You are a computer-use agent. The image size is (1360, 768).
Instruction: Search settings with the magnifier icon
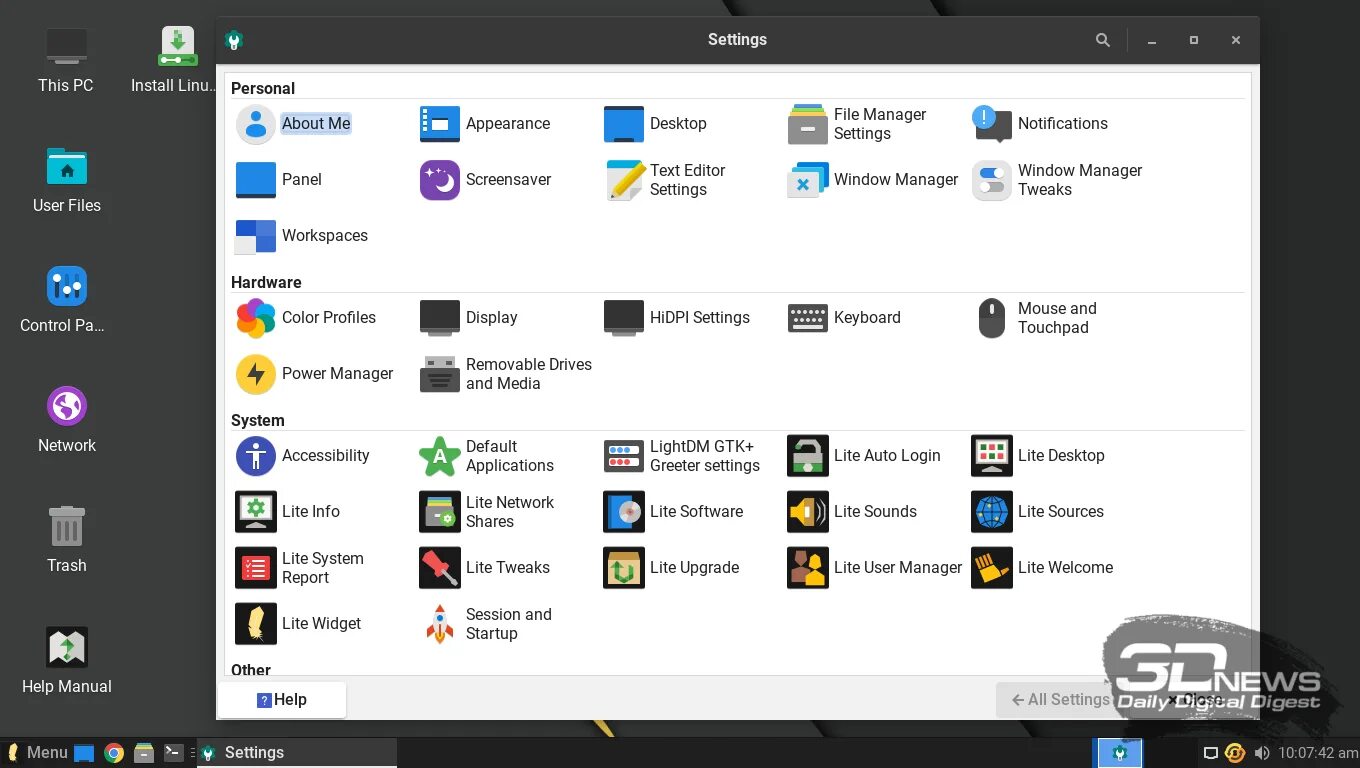point(1102,40)
